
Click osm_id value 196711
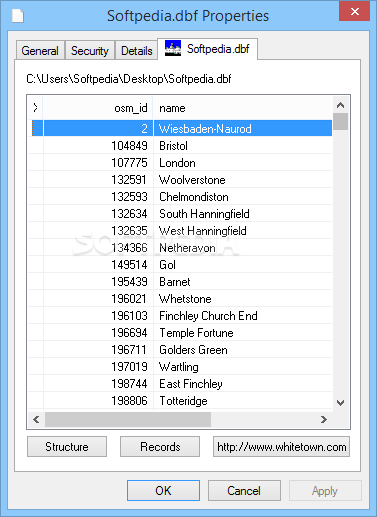129,350
